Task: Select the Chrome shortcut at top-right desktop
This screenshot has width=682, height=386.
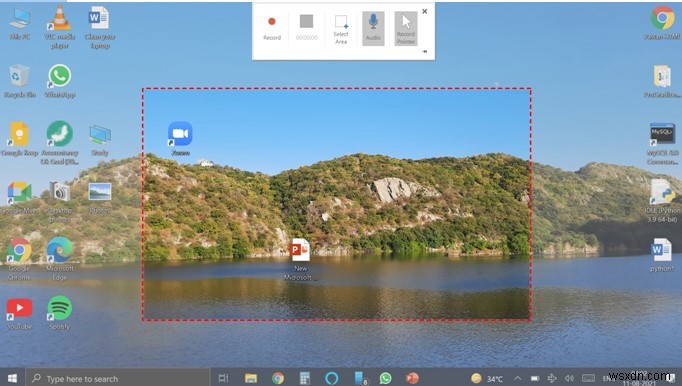Action: point(662,22)
